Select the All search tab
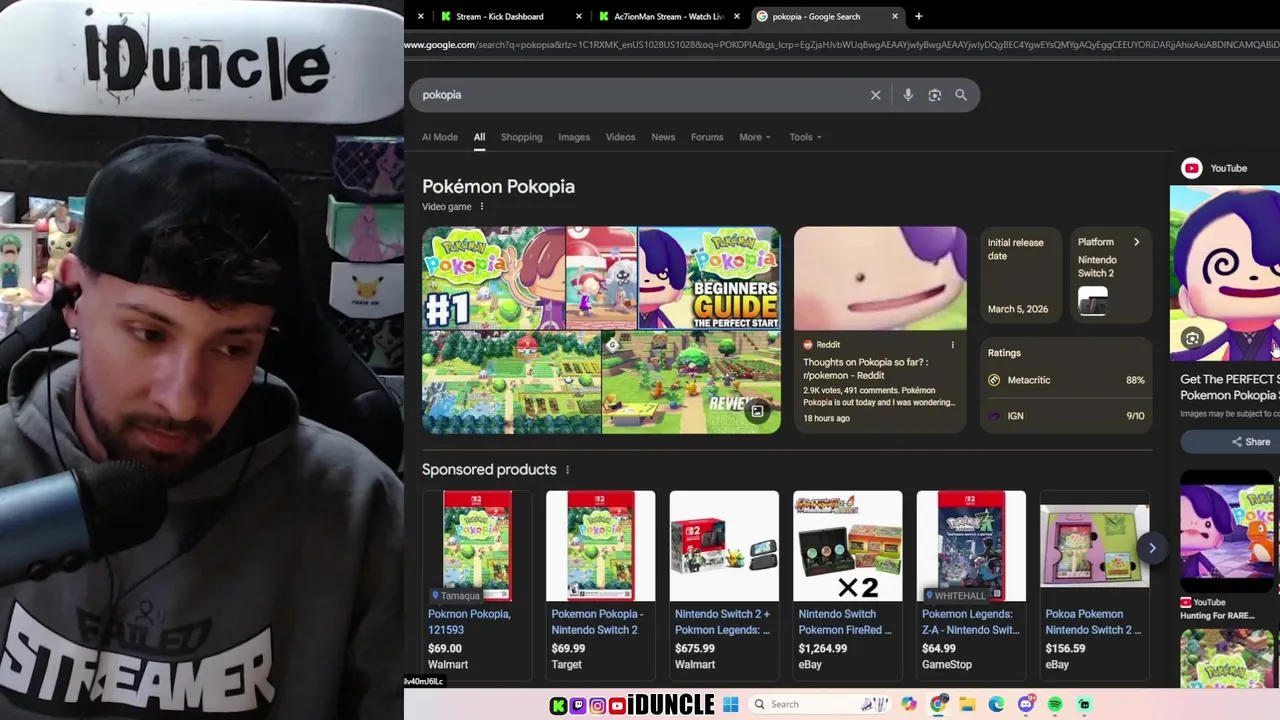The image size is (1280, 720). [x=479, y=137]
